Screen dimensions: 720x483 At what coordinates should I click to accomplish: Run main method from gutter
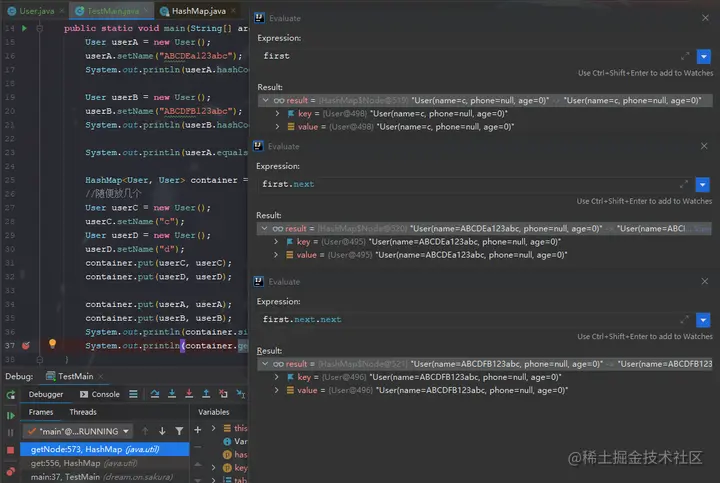(x=24, y=28)
